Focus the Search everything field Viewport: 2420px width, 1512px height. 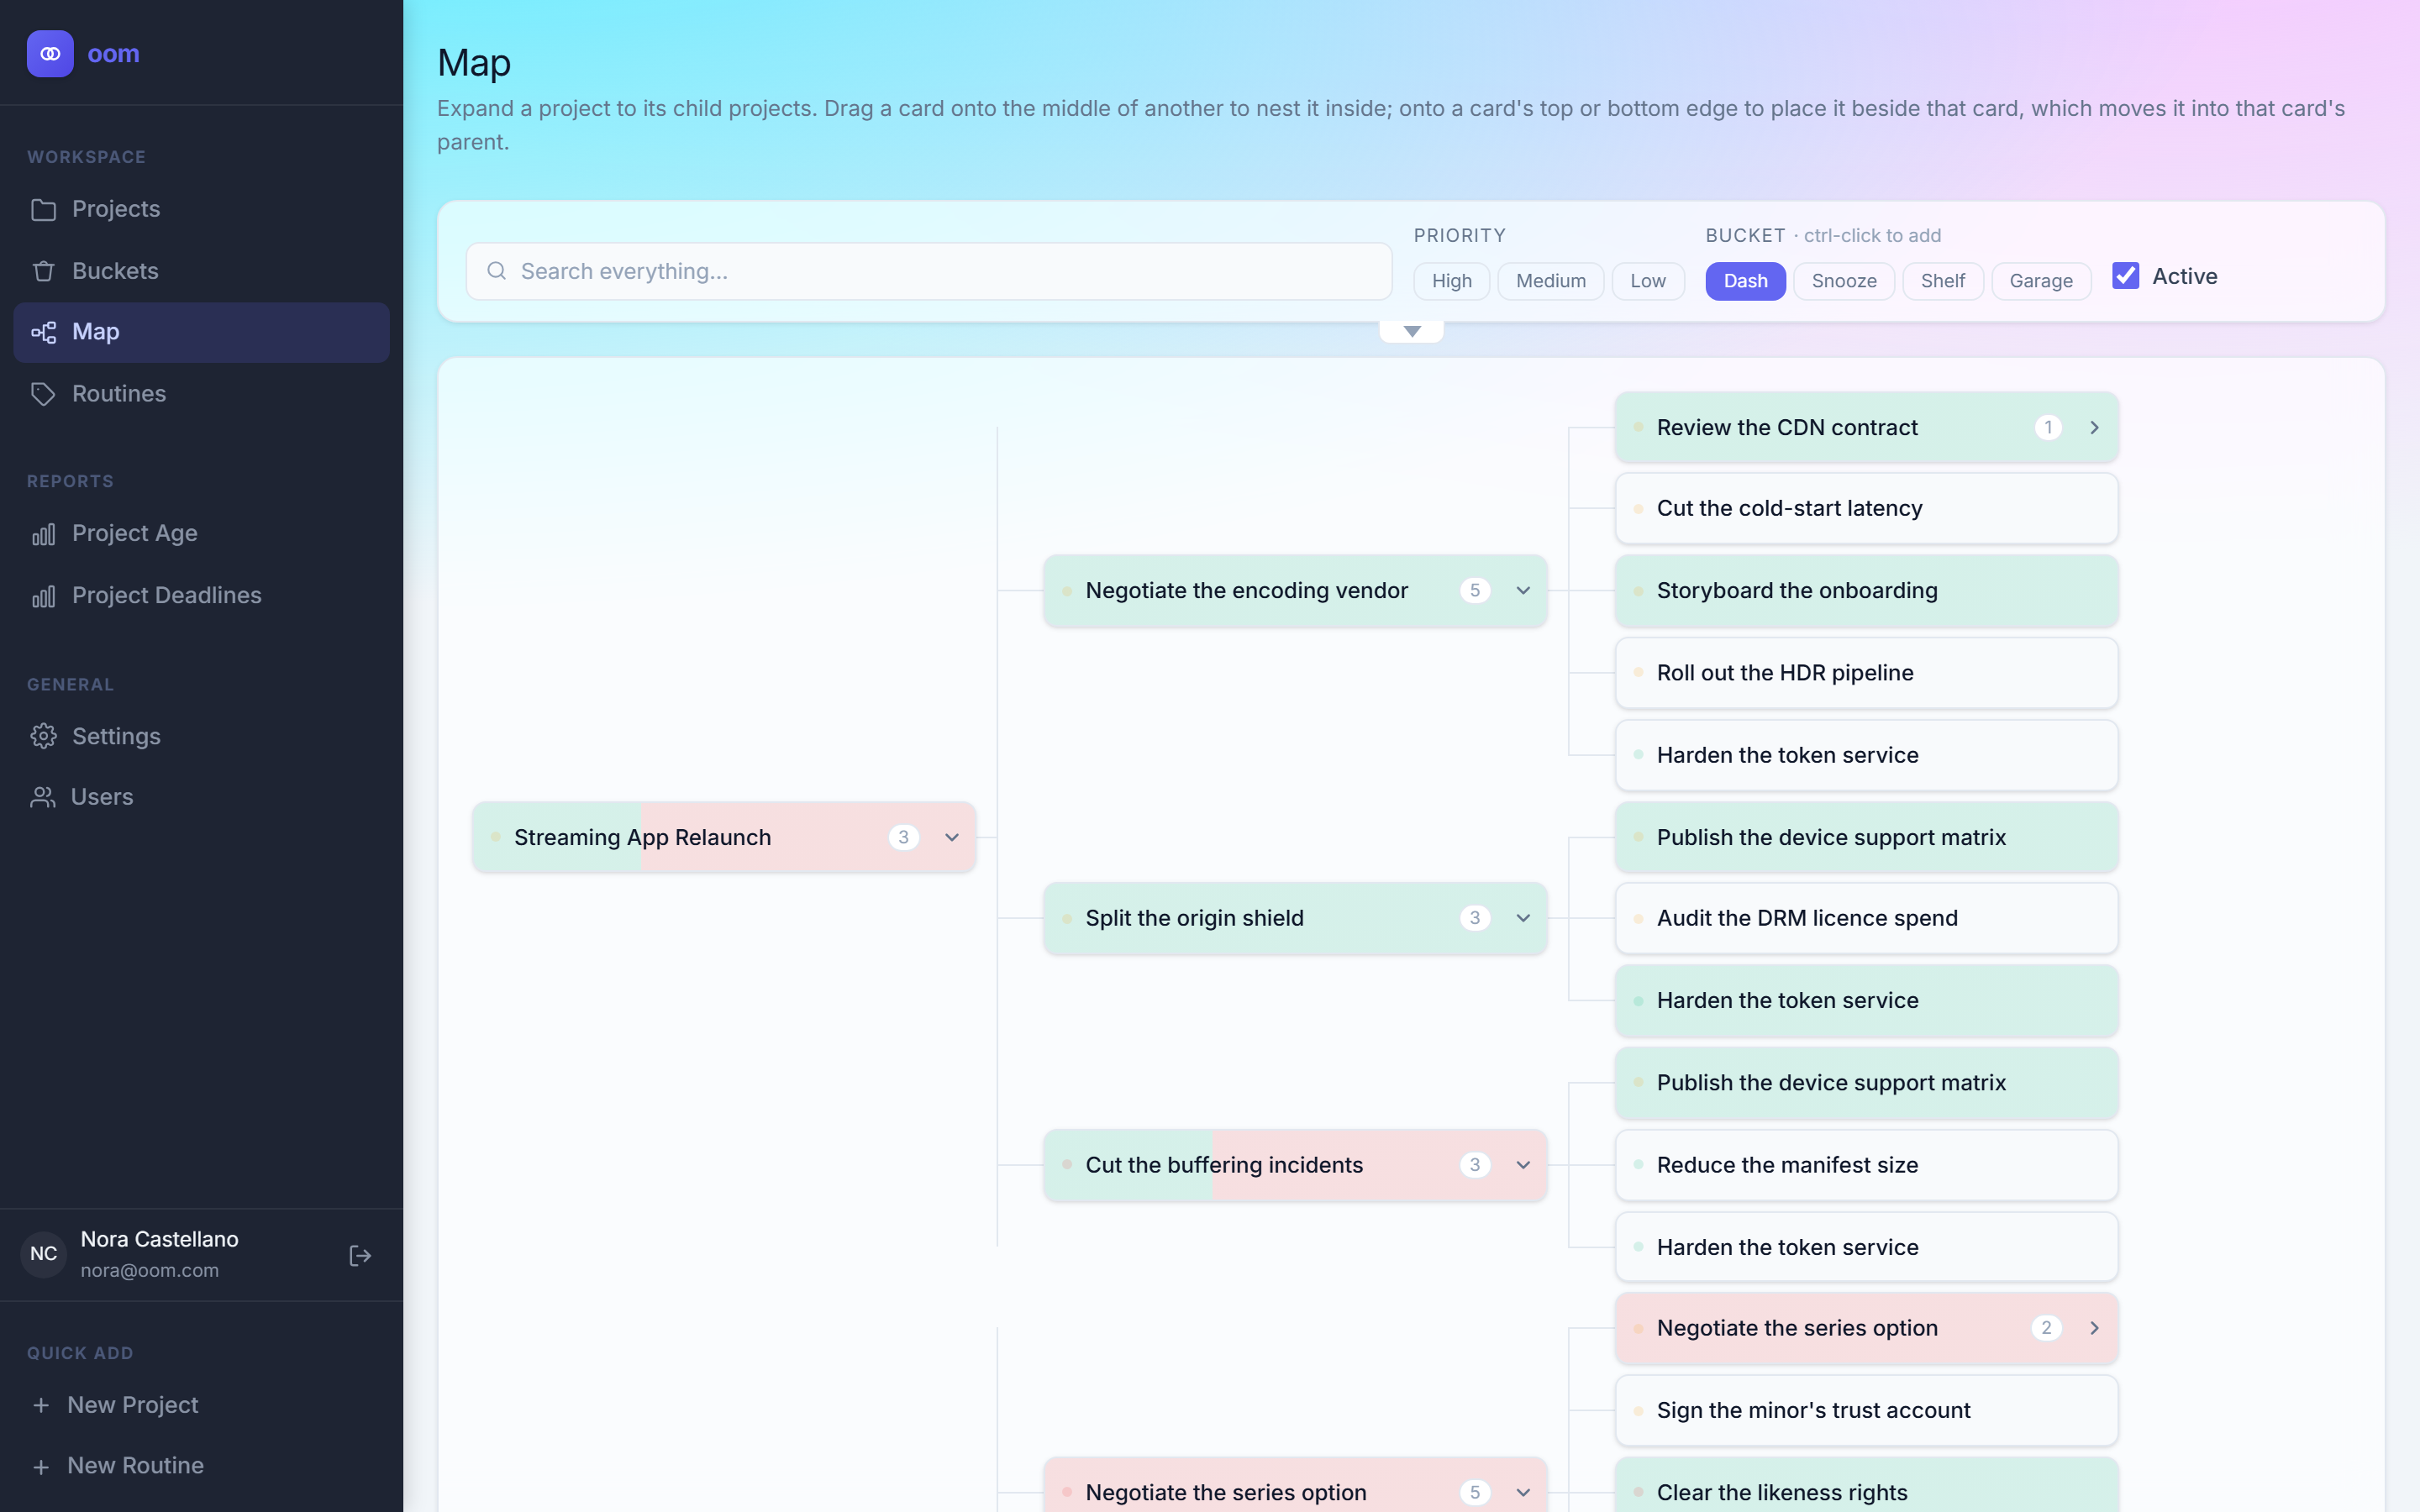tap(929, 271)
